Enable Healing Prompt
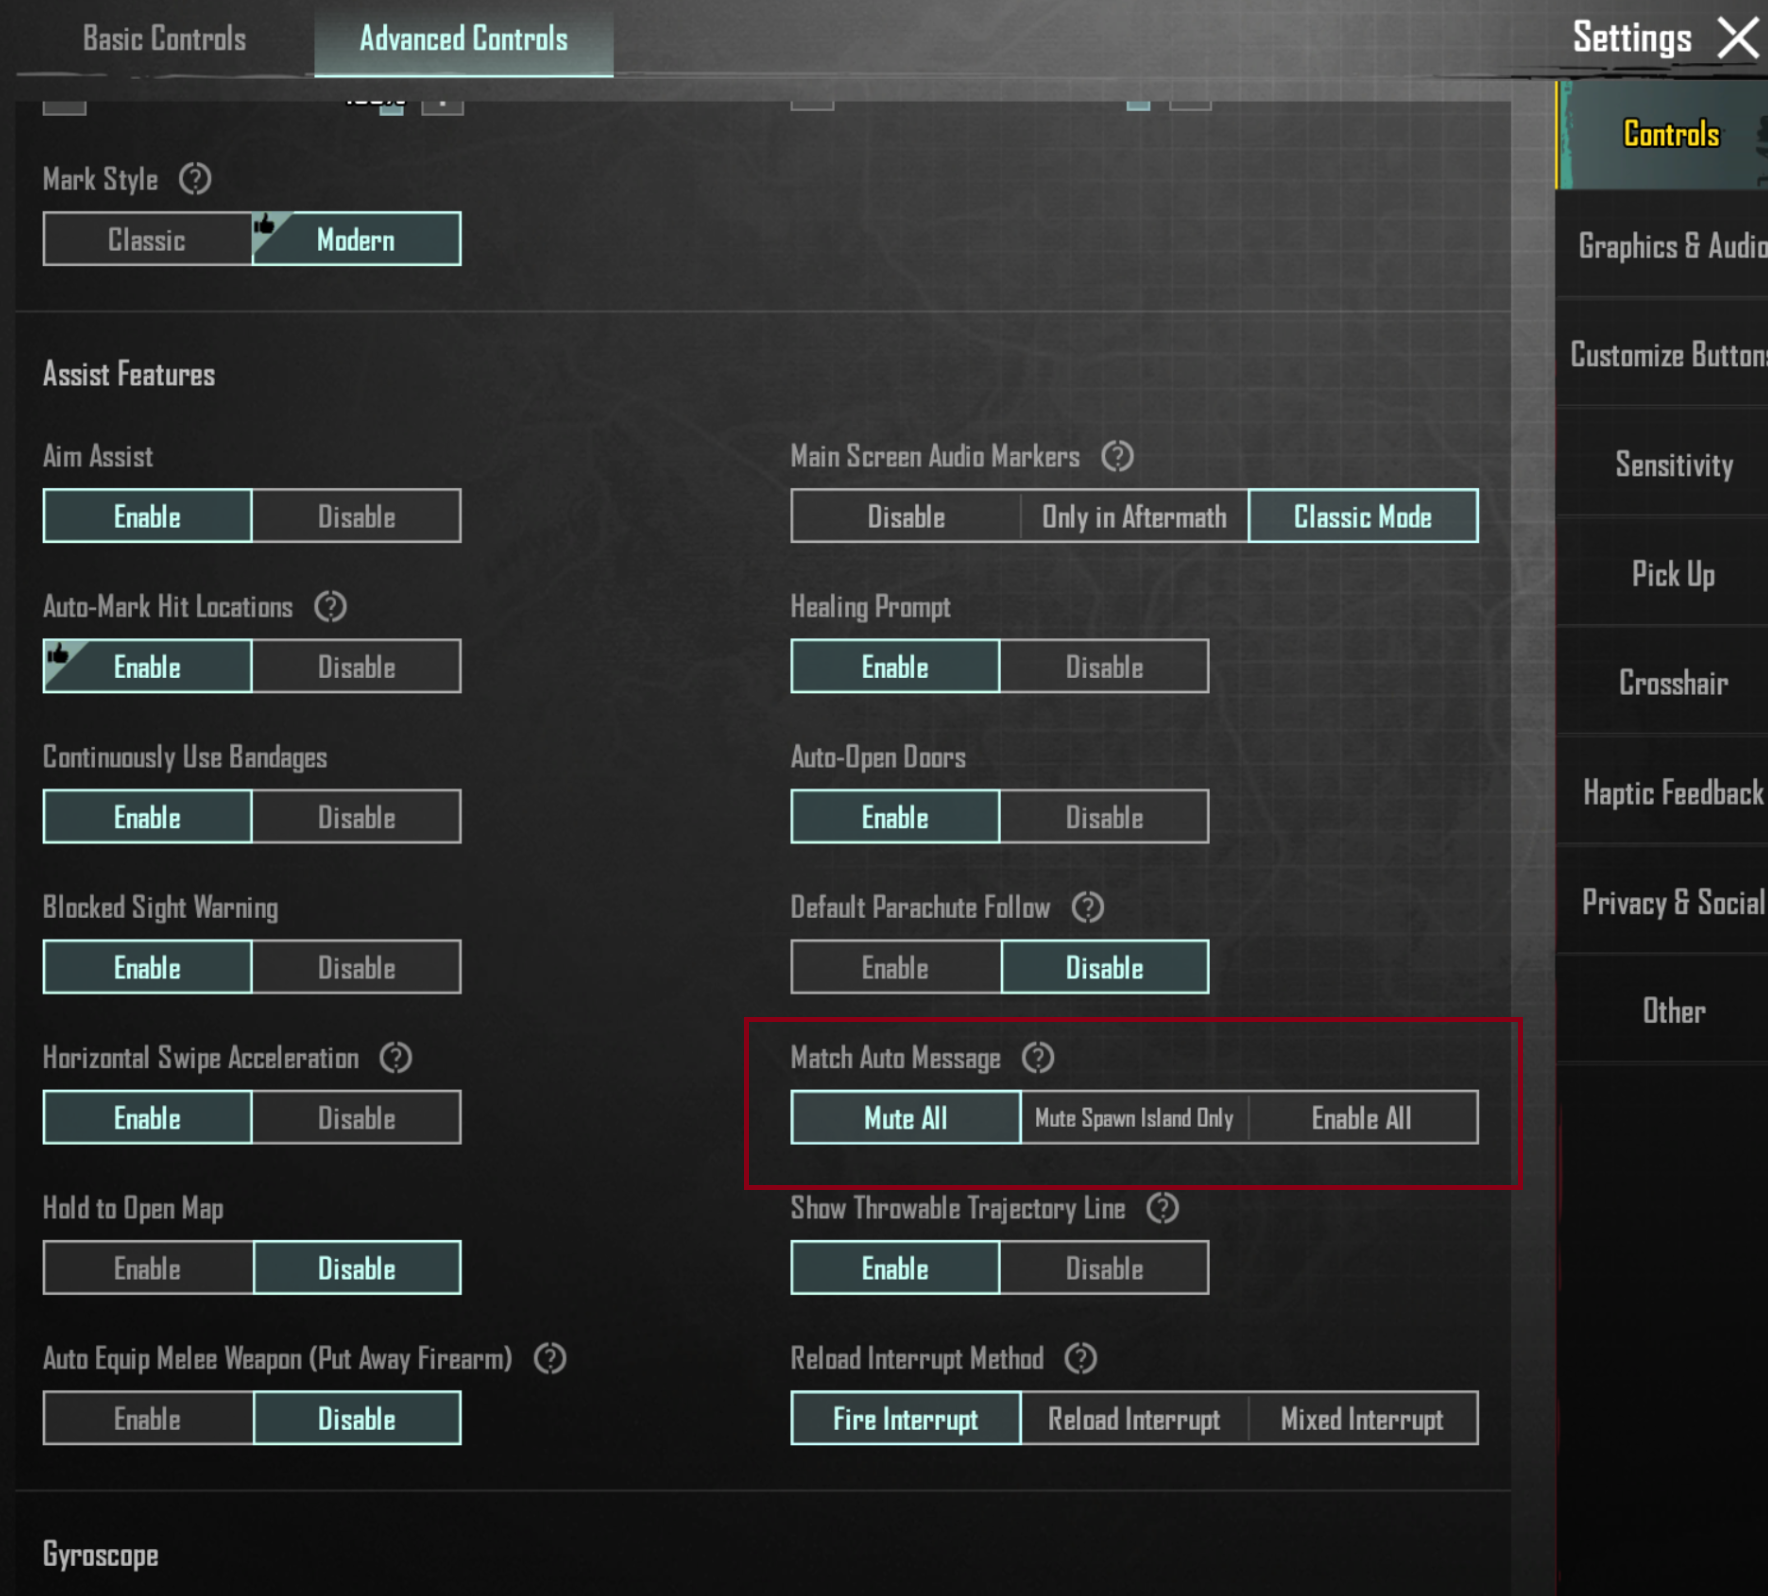This screenshot has width=1768, height=1596. (x=895, y=666)
